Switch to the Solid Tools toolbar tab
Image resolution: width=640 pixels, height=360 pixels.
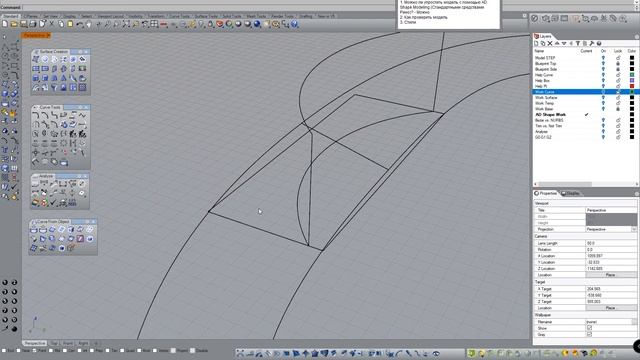tap(232, 16)
